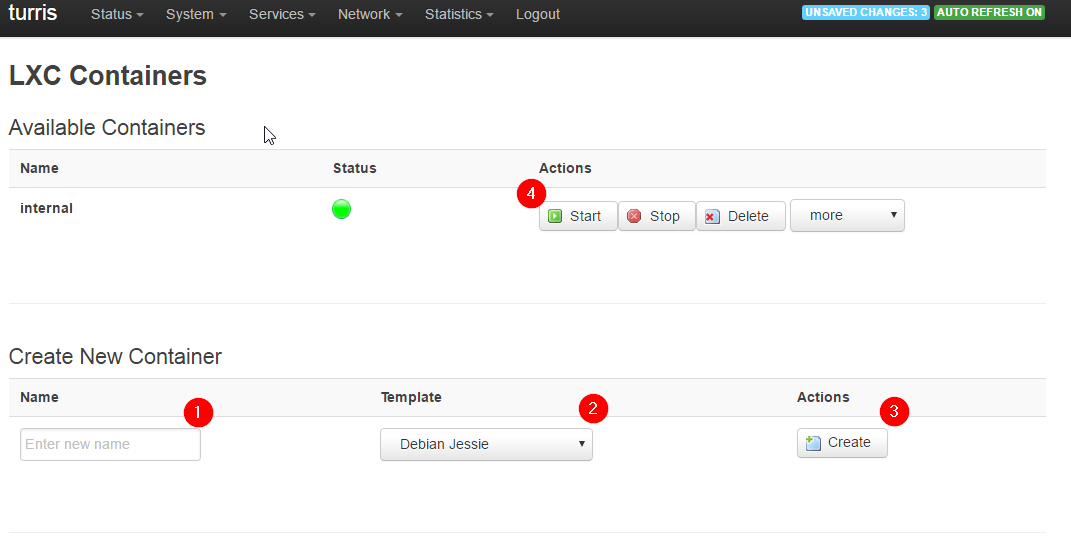Click the red numbered marker 1
The height and width of the screenshot is (537, 1071).
coord(198,411)
